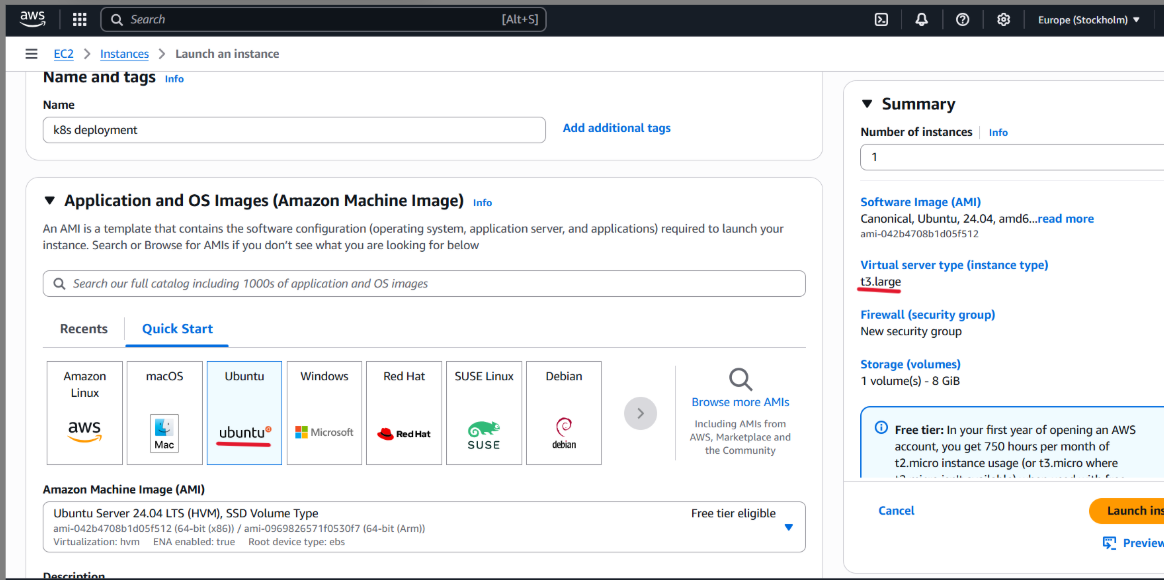Click the AWS home logo
1164x580 pixels.
pos(32,18)
